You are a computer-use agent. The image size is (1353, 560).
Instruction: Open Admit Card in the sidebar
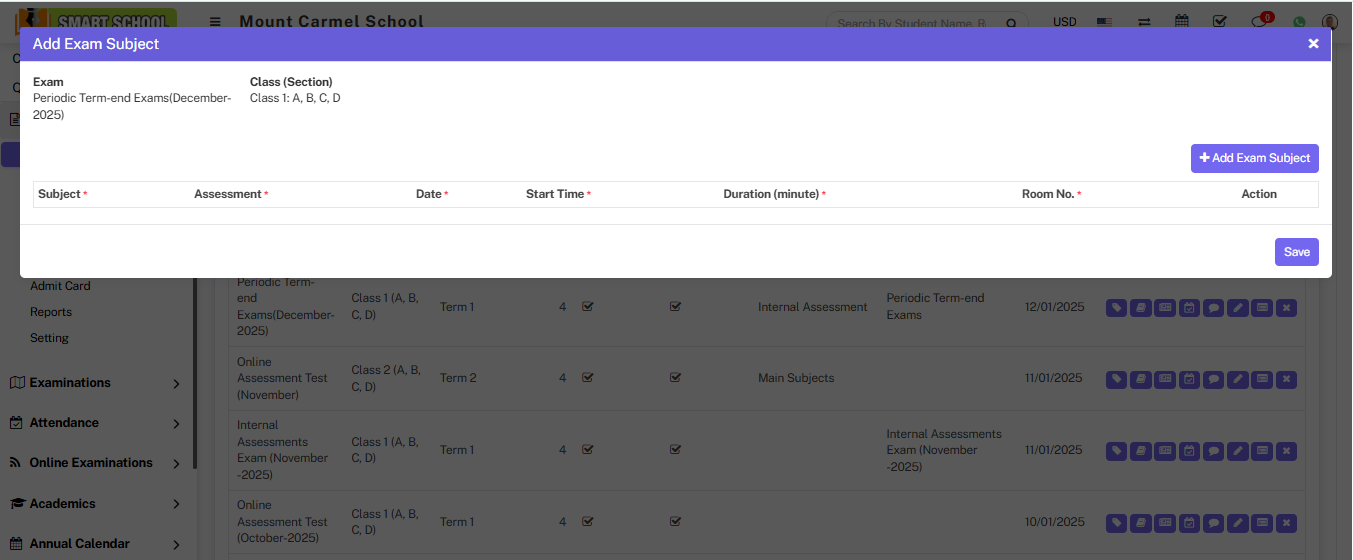pos(60,286)
